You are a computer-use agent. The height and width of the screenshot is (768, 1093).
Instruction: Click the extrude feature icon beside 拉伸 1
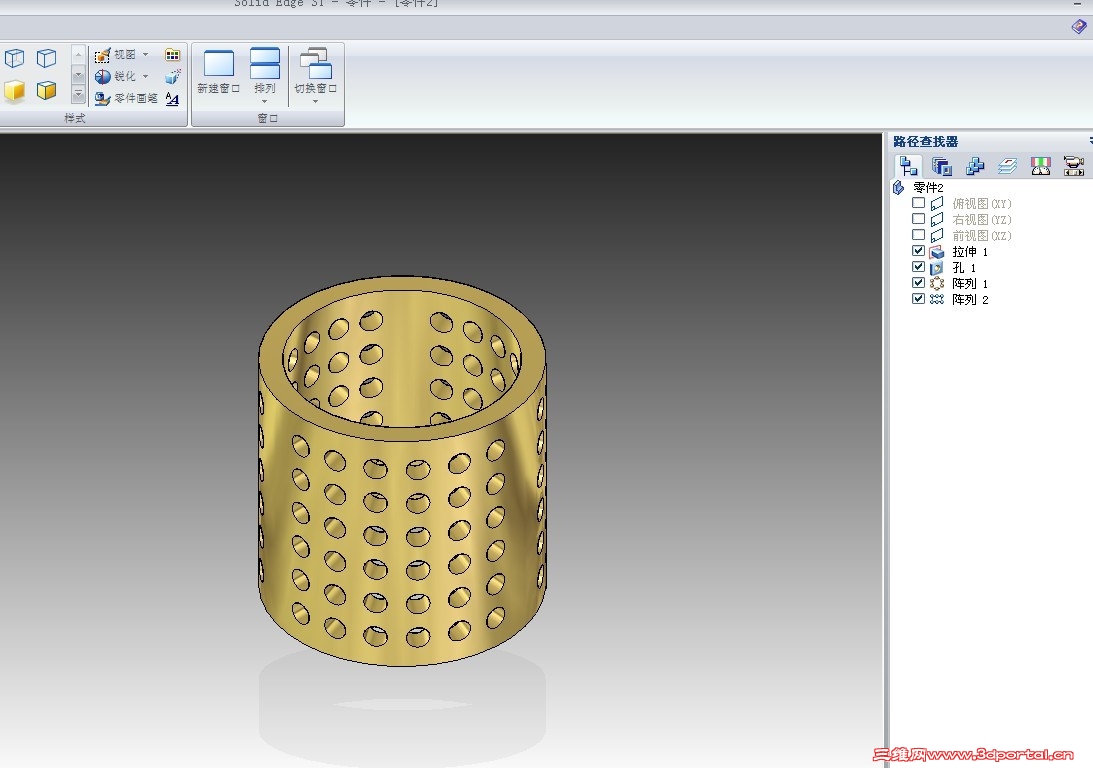point(937,252)
